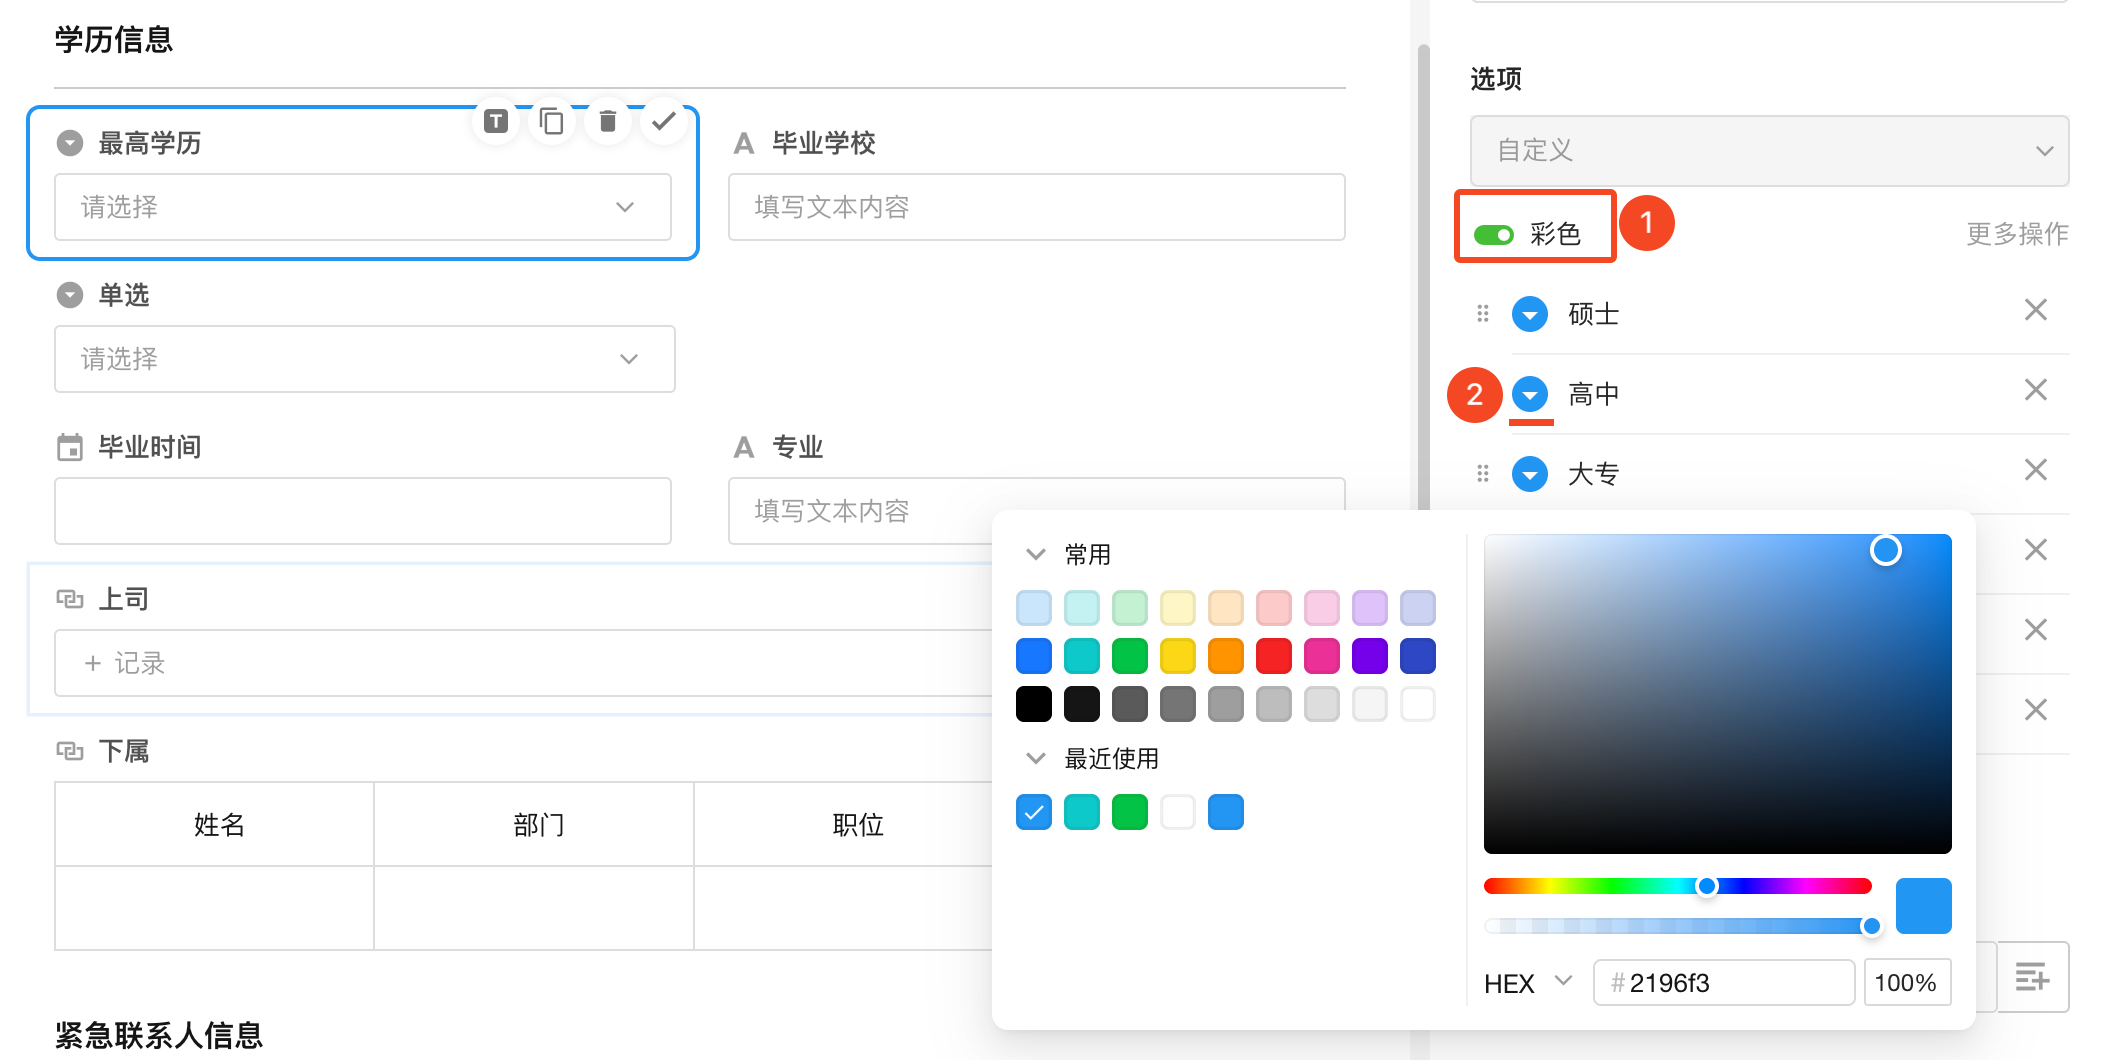This screenshot has width=2102, height=1060.
Task: Click the T text icon on 最高学历 toolbar
Action: point(495,122)
